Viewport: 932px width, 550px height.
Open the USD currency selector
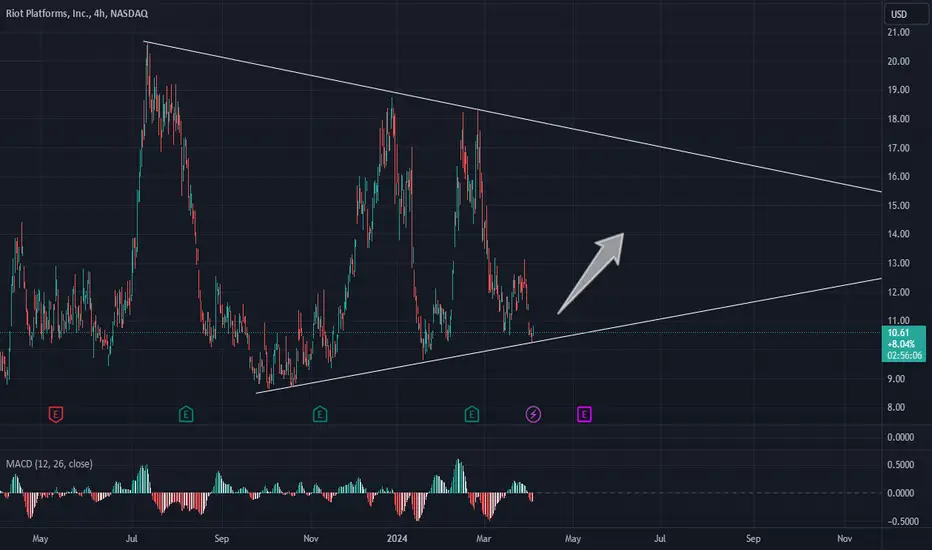point(906,14)
